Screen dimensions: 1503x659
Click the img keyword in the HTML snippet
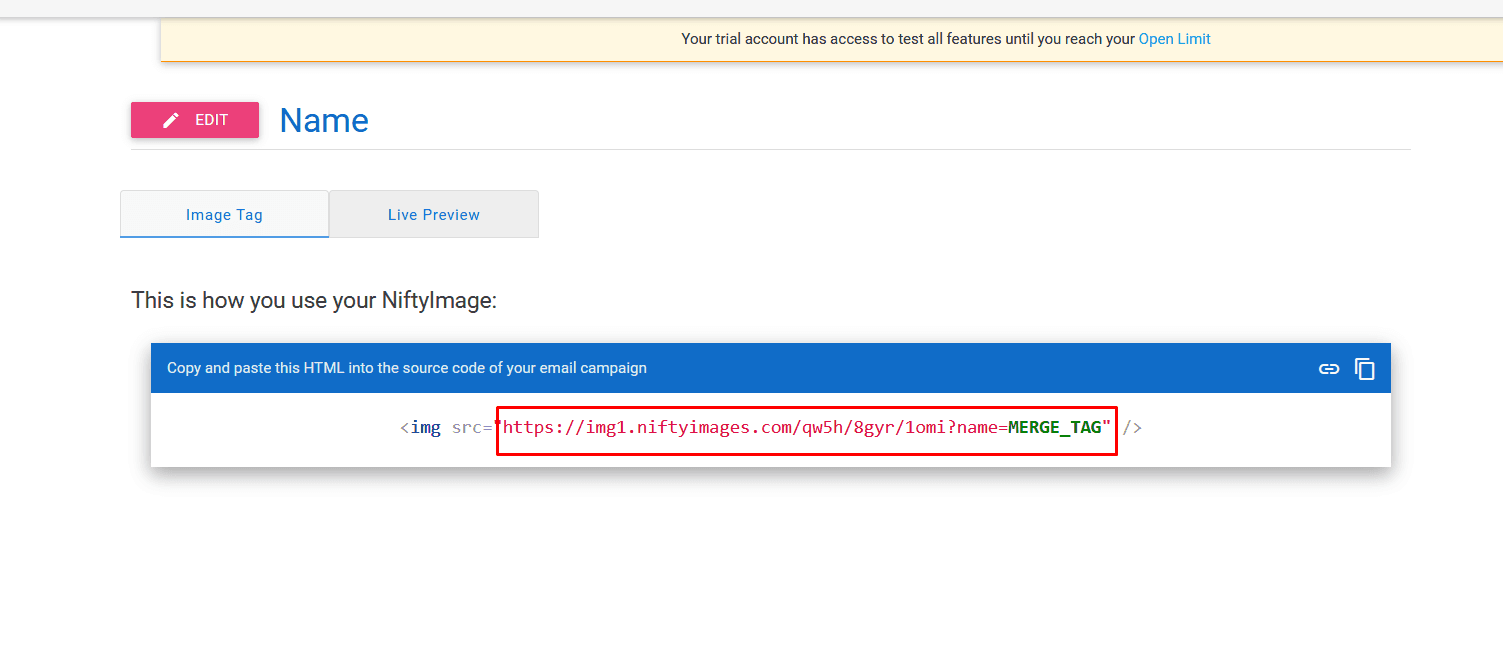click(x=426, y=428)
